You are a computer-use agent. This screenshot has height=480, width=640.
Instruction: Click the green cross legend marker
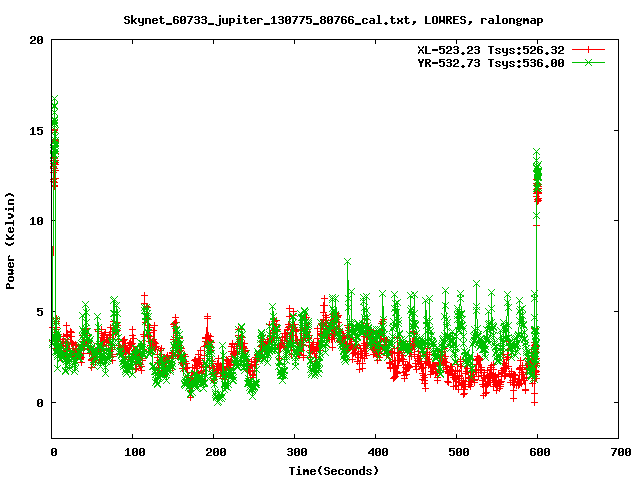click(x=588, y=62)
